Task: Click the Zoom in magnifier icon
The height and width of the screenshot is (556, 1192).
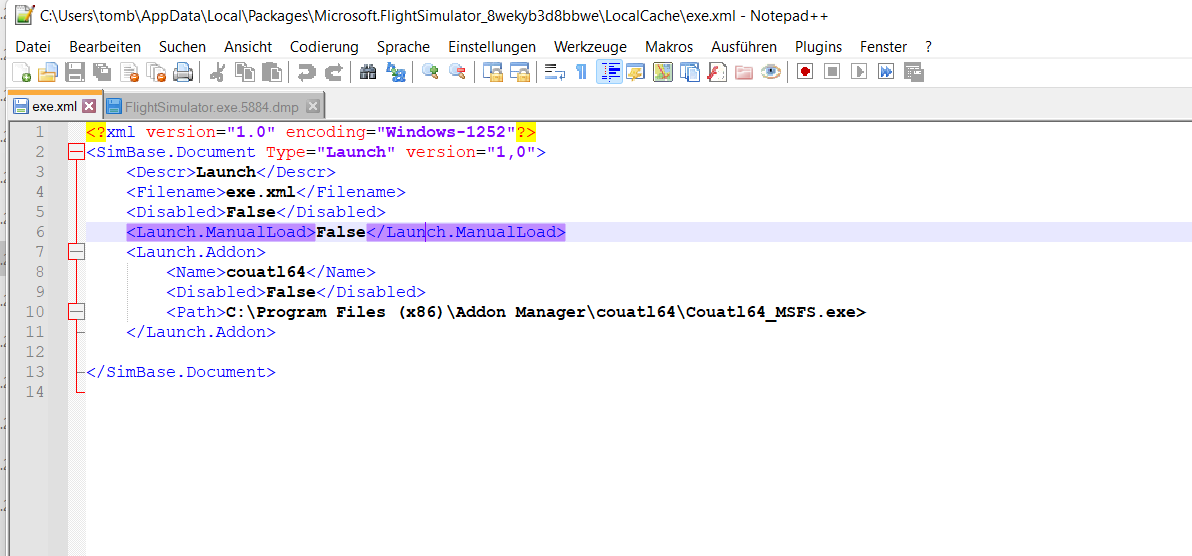Action: 430,72
